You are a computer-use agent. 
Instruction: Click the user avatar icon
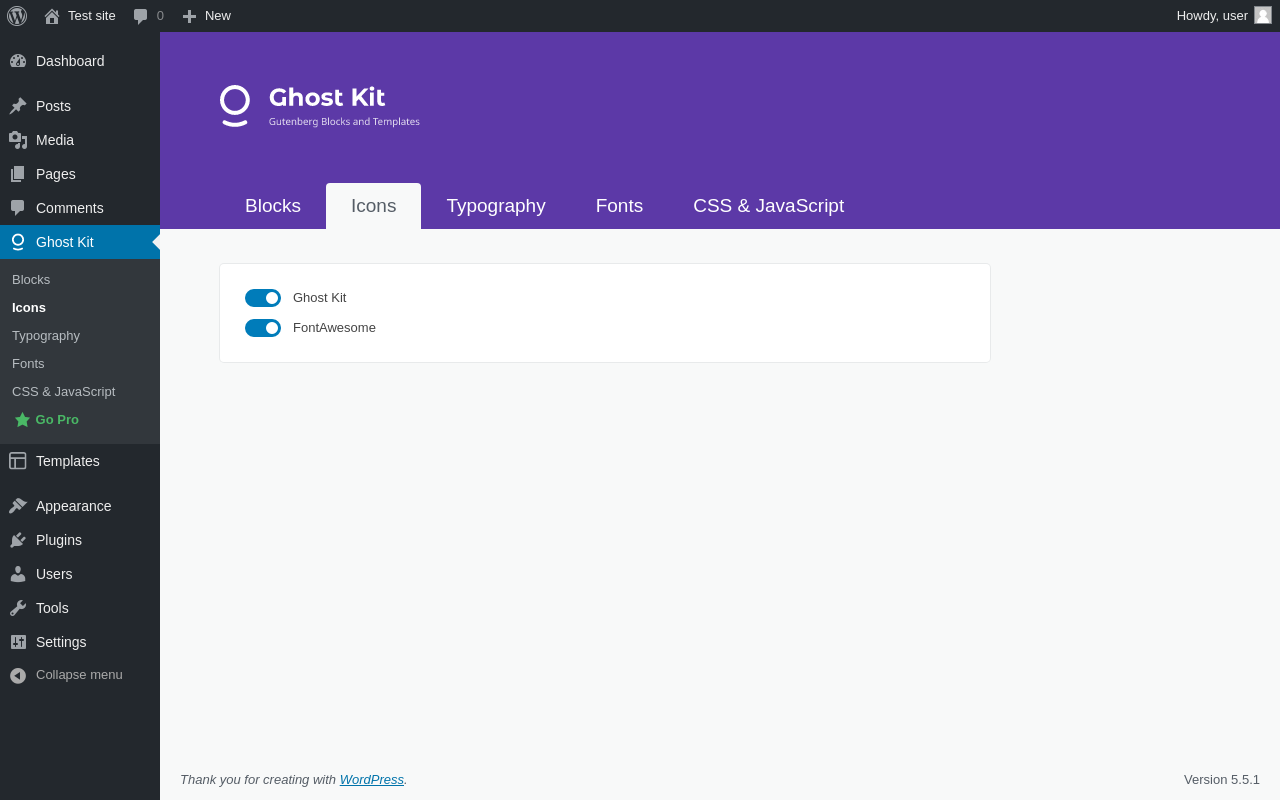tap(1263, 15)
